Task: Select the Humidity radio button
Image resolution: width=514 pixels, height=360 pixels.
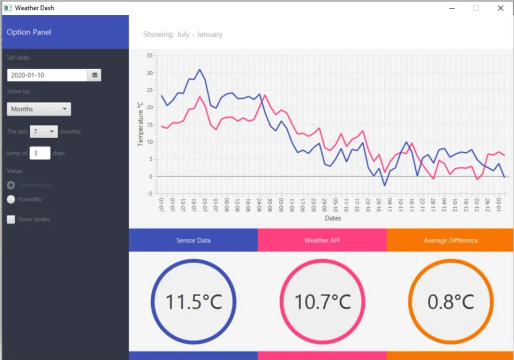Action: click(11, 199)
